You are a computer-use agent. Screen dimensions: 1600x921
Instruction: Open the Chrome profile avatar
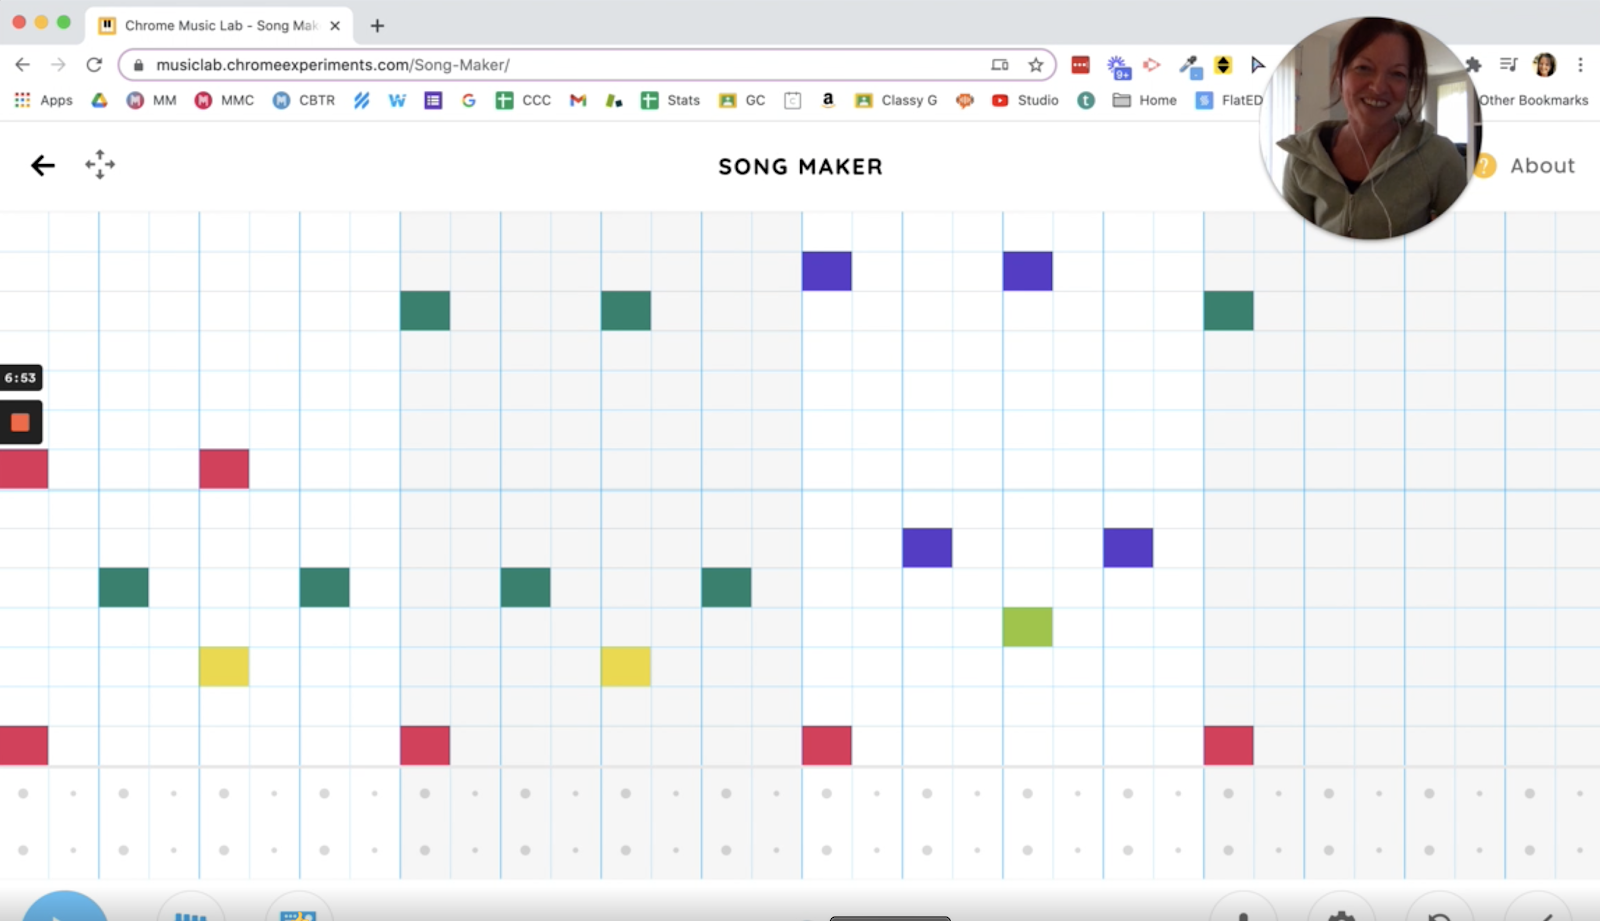pyautogui.click(x=1545, y=65)
